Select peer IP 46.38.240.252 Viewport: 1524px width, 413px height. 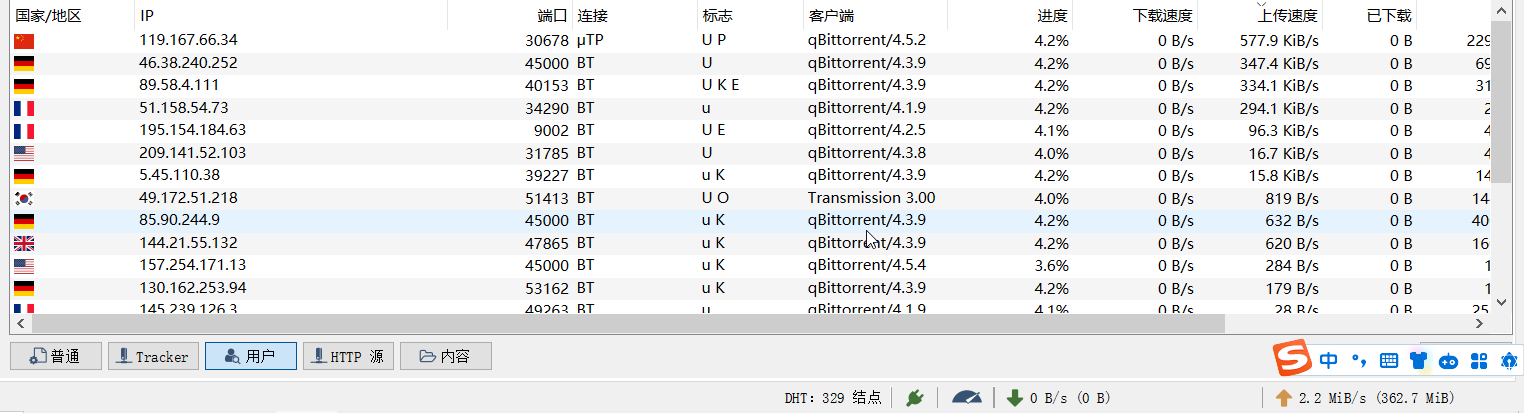[x=188, y=63]
